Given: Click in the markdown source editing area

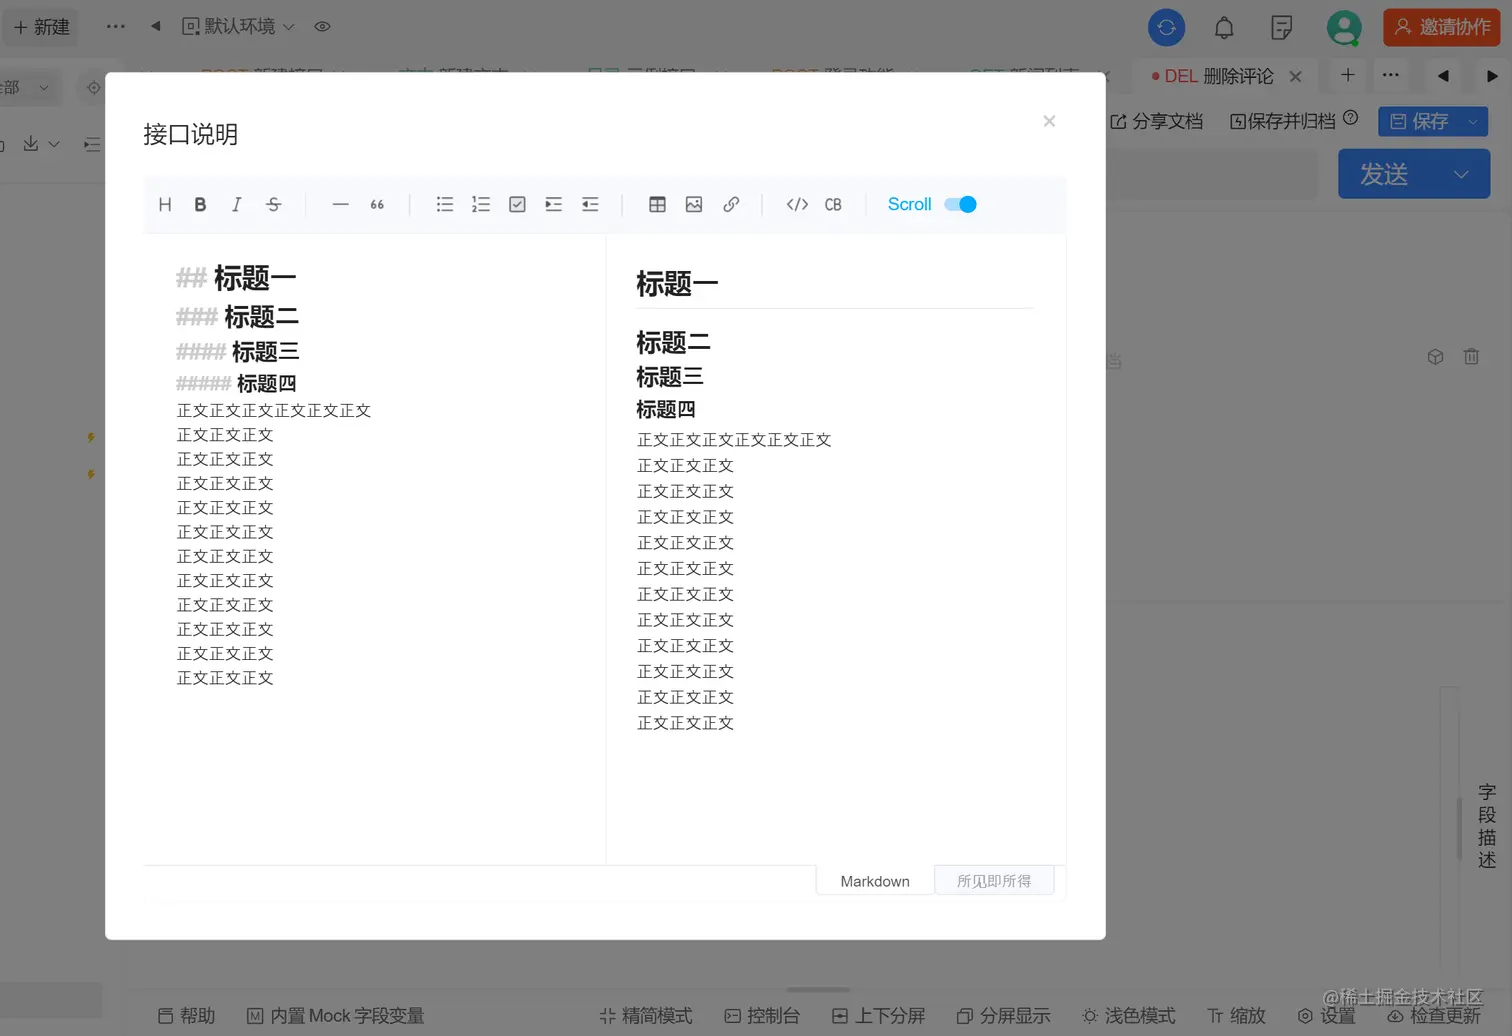Looking at the screenshot, I should [375, 548].
